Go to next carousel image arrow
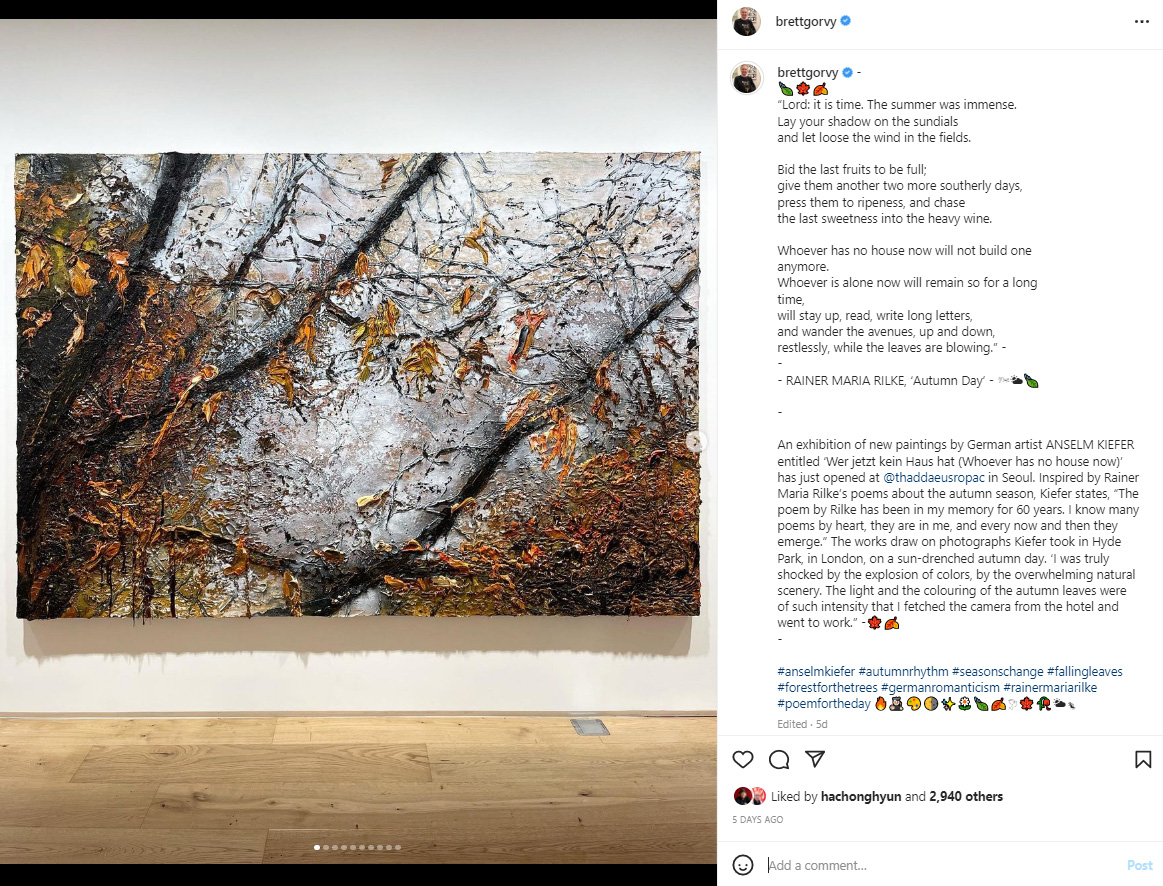 [x=695, y=443]
